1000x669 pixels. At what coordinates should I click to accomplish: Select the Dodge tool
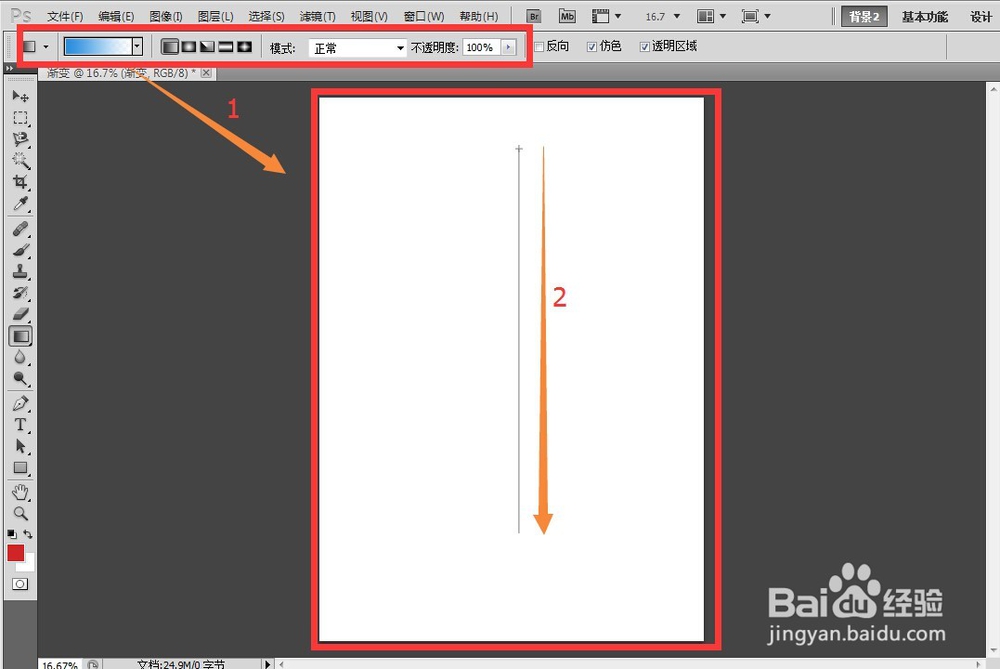(x=20, y=379)
